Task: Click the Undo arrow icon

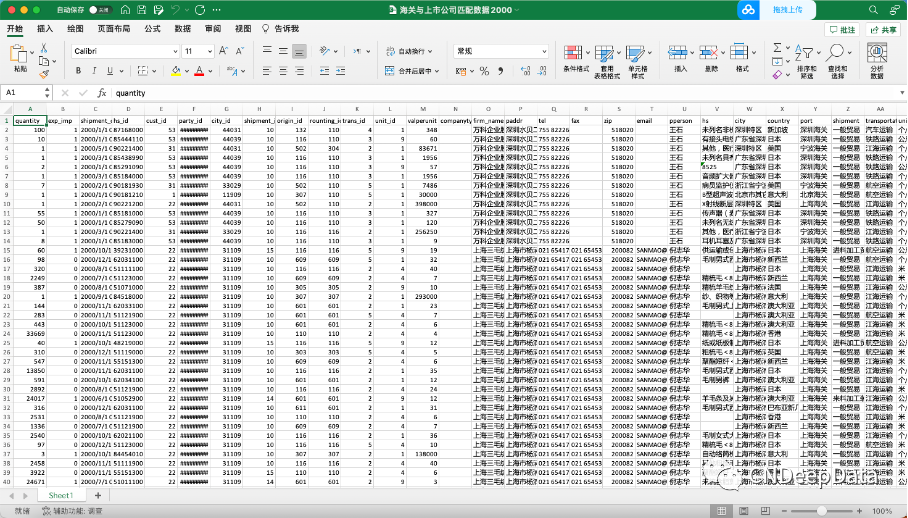Action: click(x=175, y=10)
